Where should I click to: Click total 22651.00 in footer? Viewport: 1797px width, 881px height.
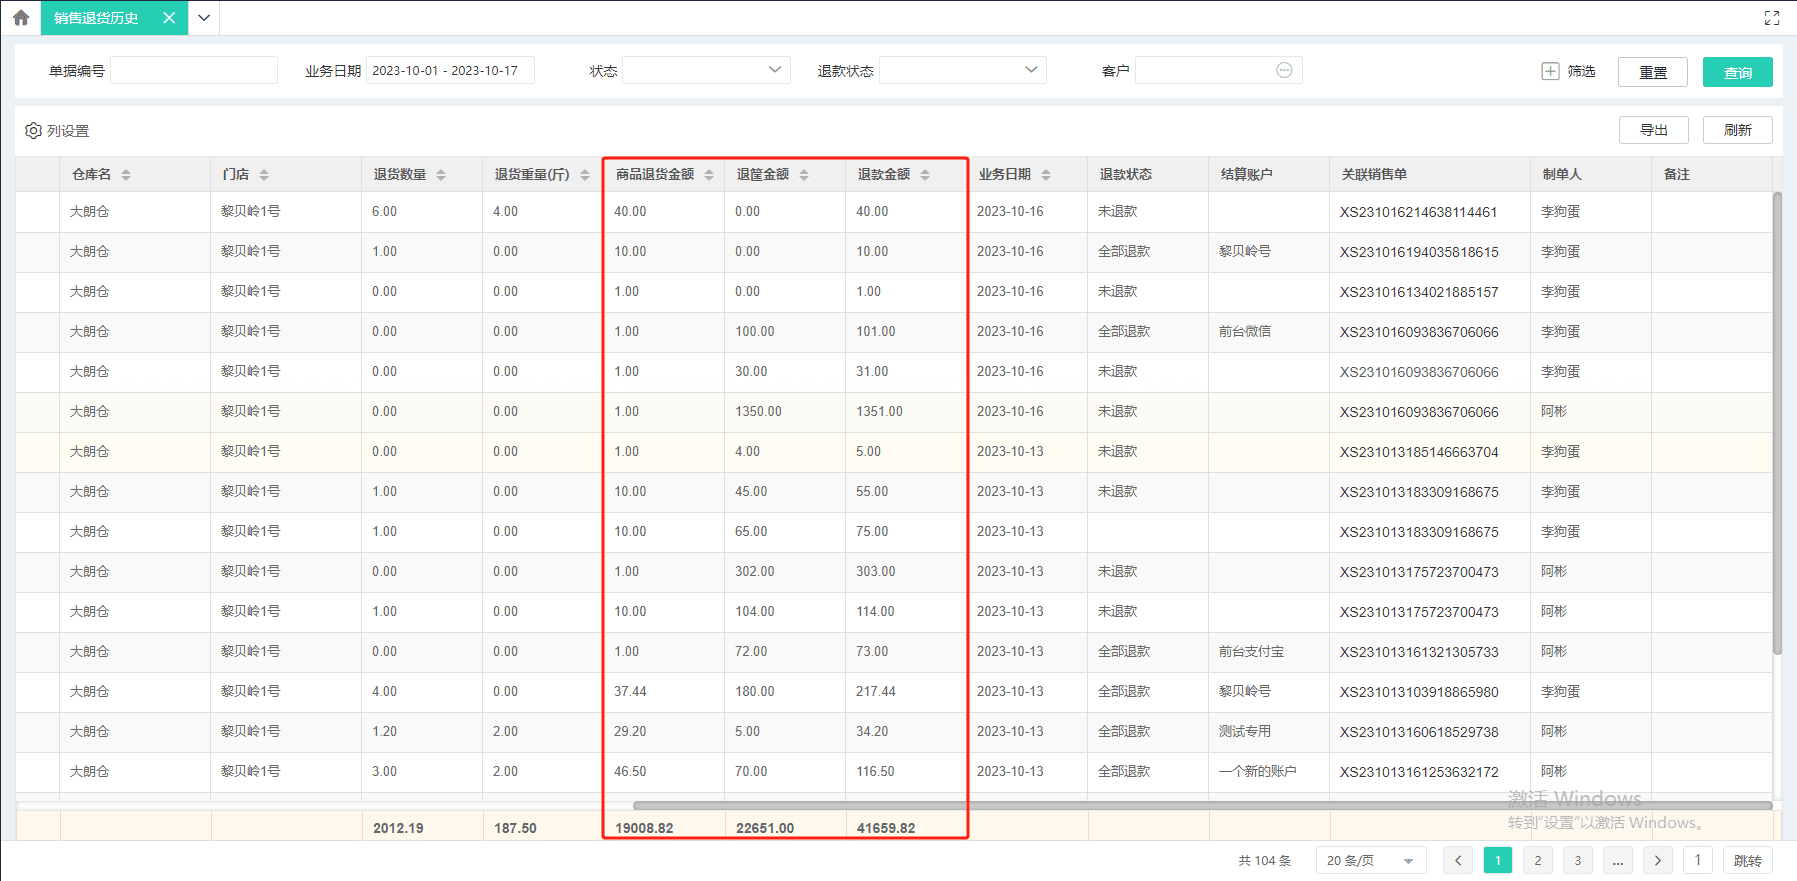pos(765,828)
